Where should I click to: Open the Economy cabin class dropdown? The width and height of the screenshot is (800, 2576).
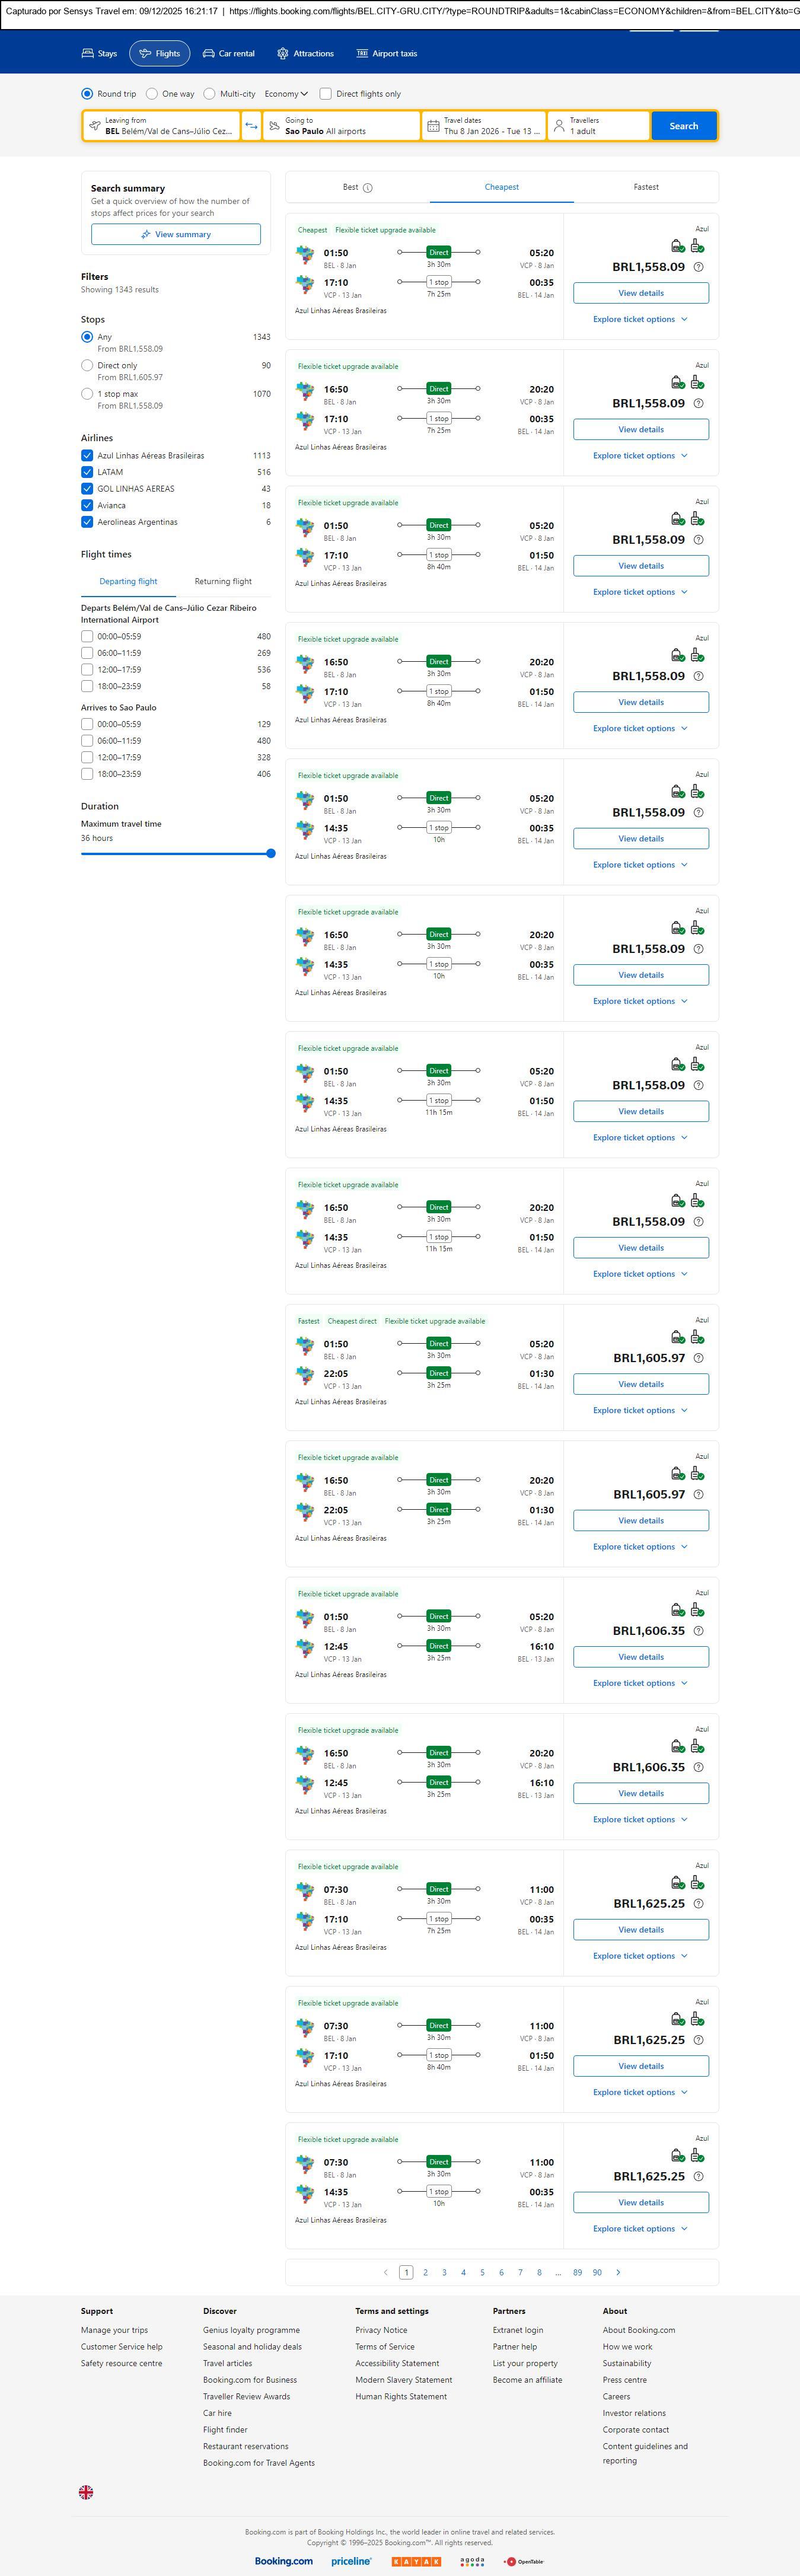(x=285, y=94)
